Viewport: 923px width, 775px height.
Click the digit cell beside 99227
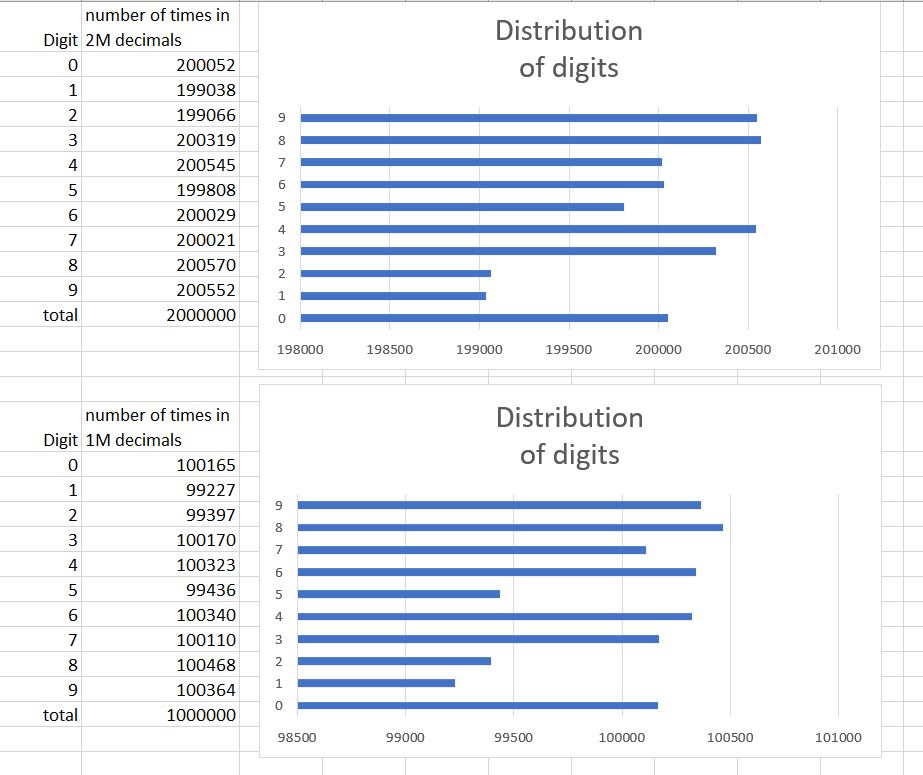(41, 490)
